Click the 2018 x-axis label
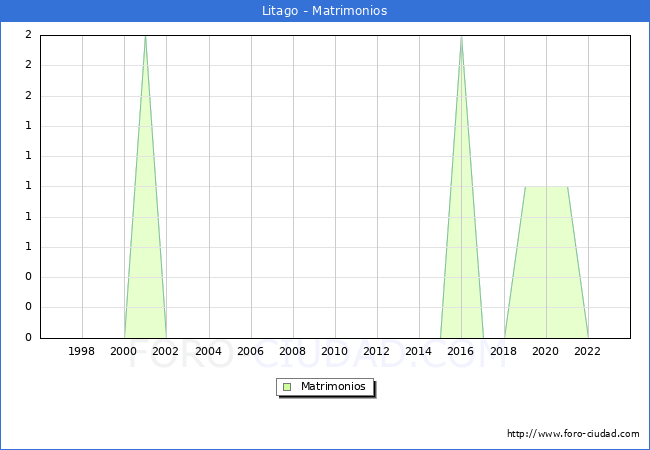The image size is (650, 450). pyautogui.click(x=503, y=351)
